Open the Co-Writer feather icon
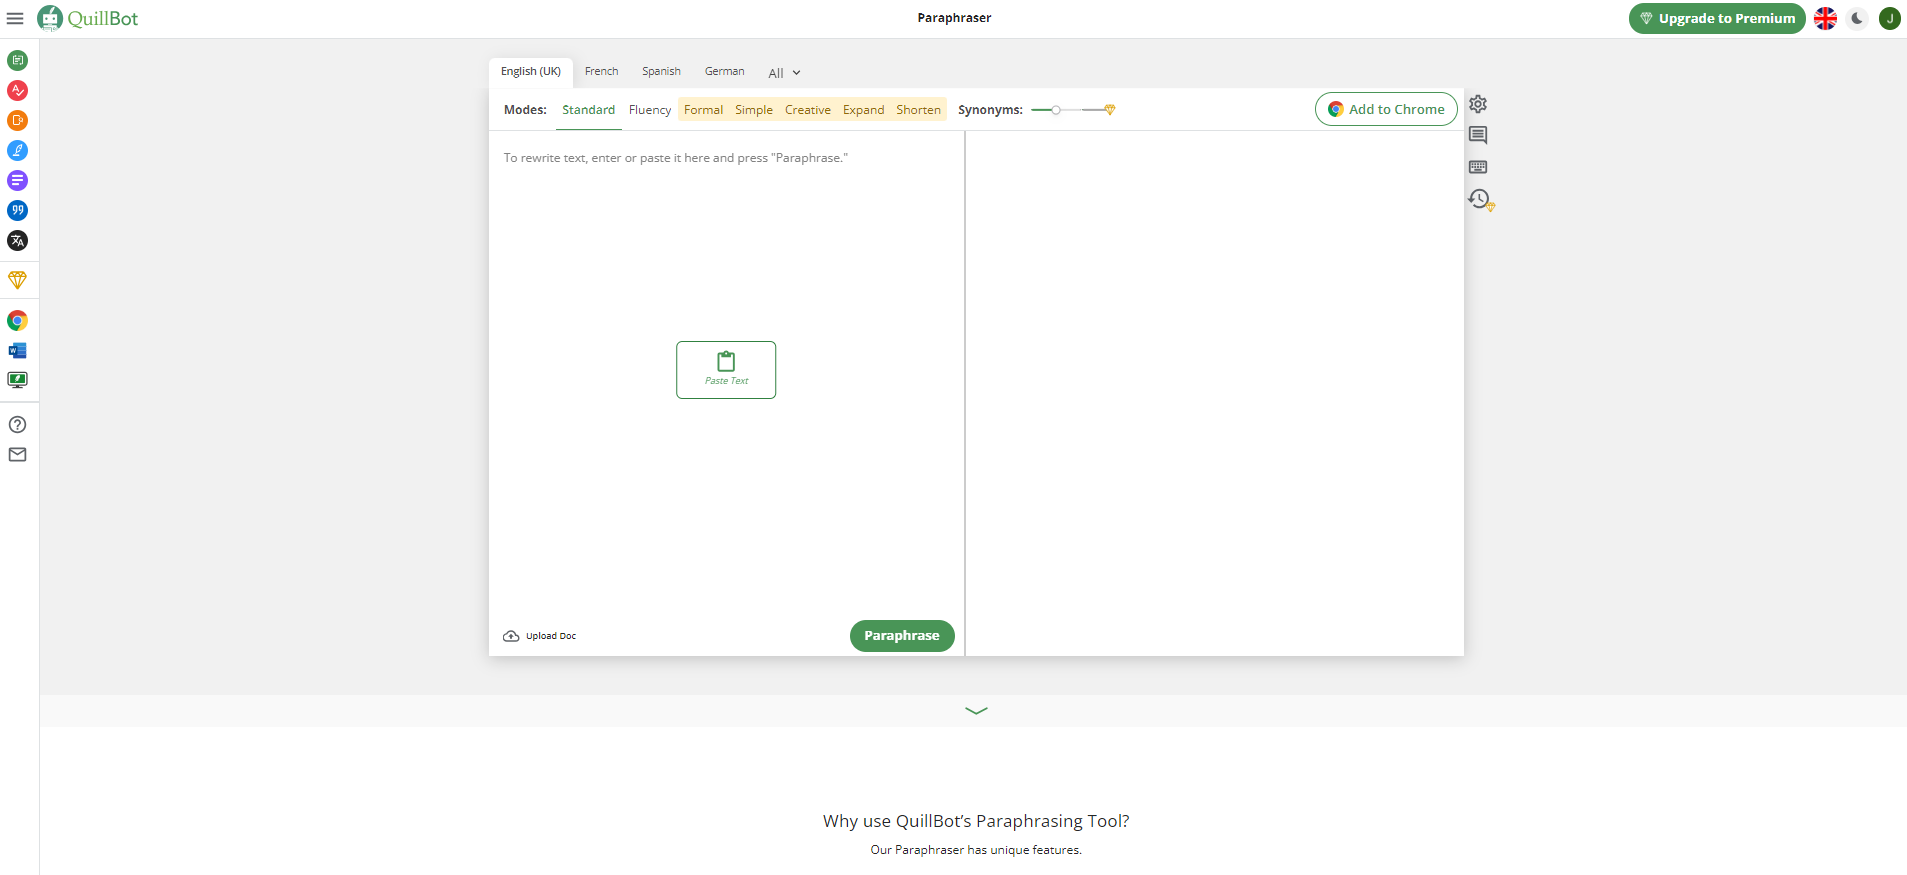 (x=17, y=151)
